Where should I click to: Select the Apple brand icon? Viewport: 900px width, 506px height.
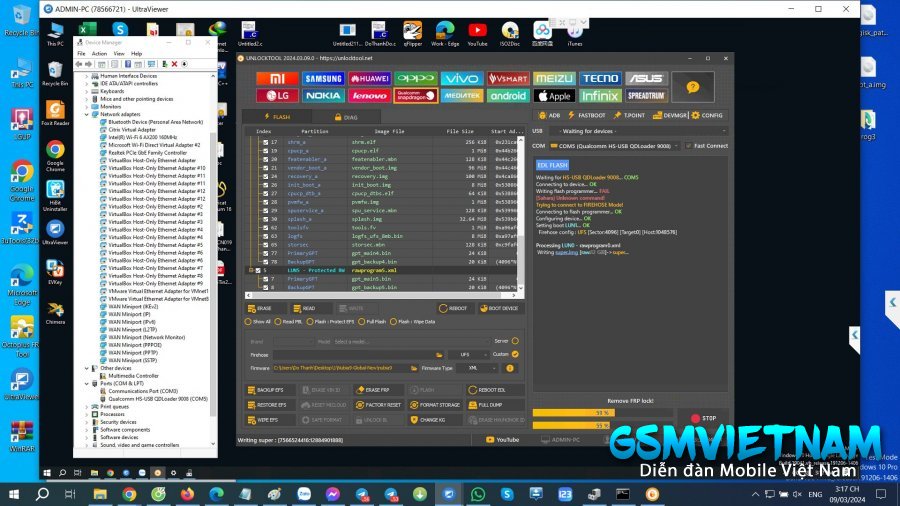pos(554,96)
